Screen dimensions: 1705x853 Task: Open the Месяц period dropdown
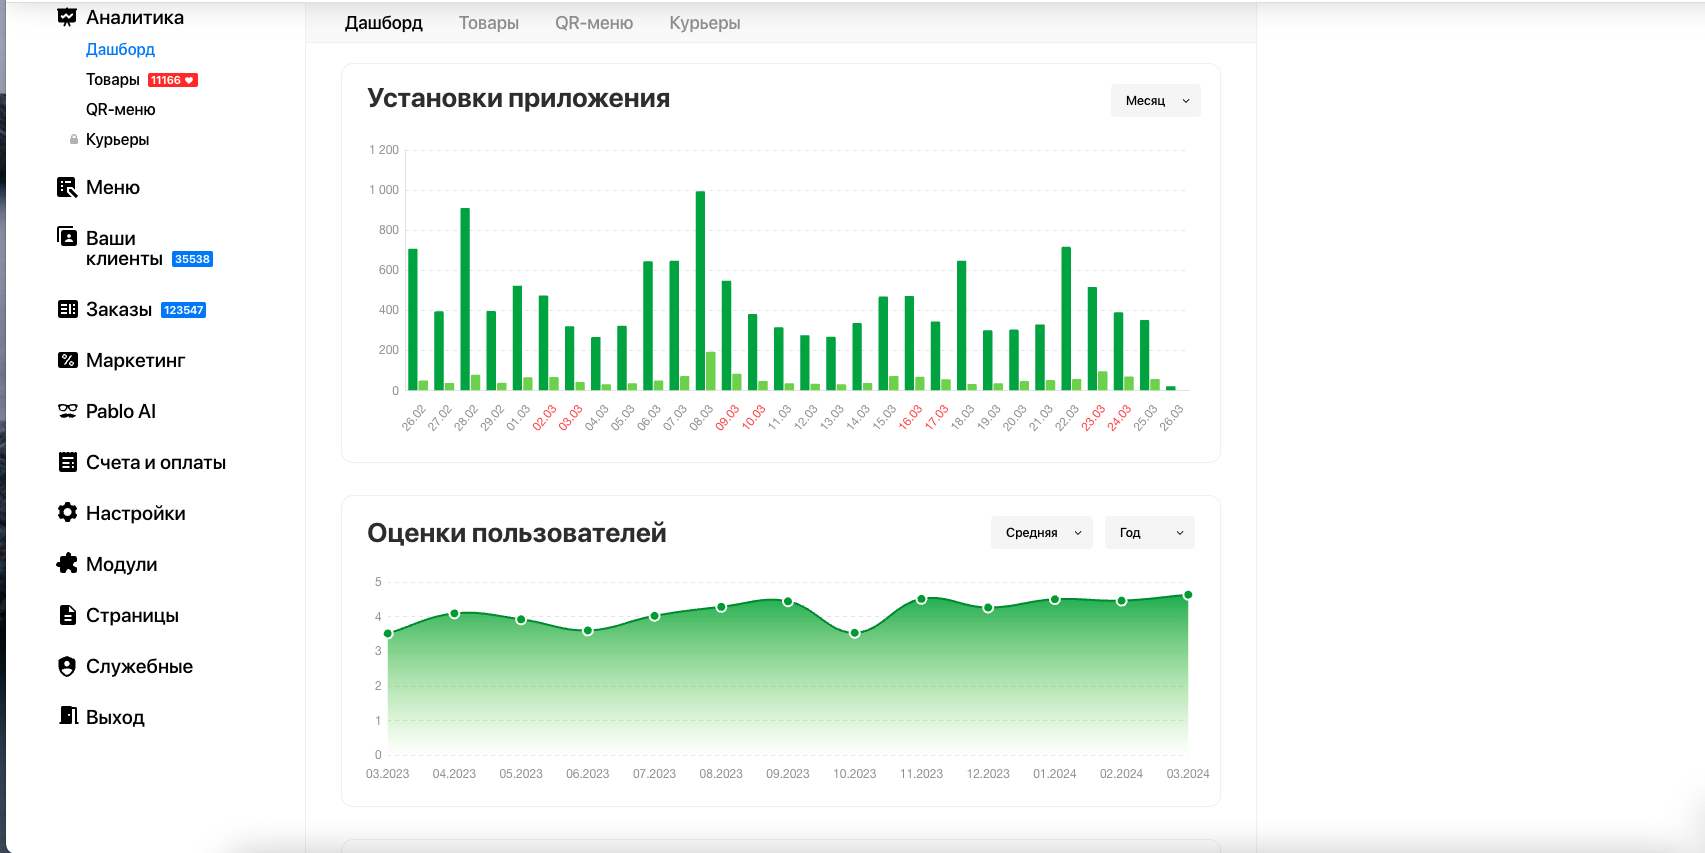pos(1155,100)
